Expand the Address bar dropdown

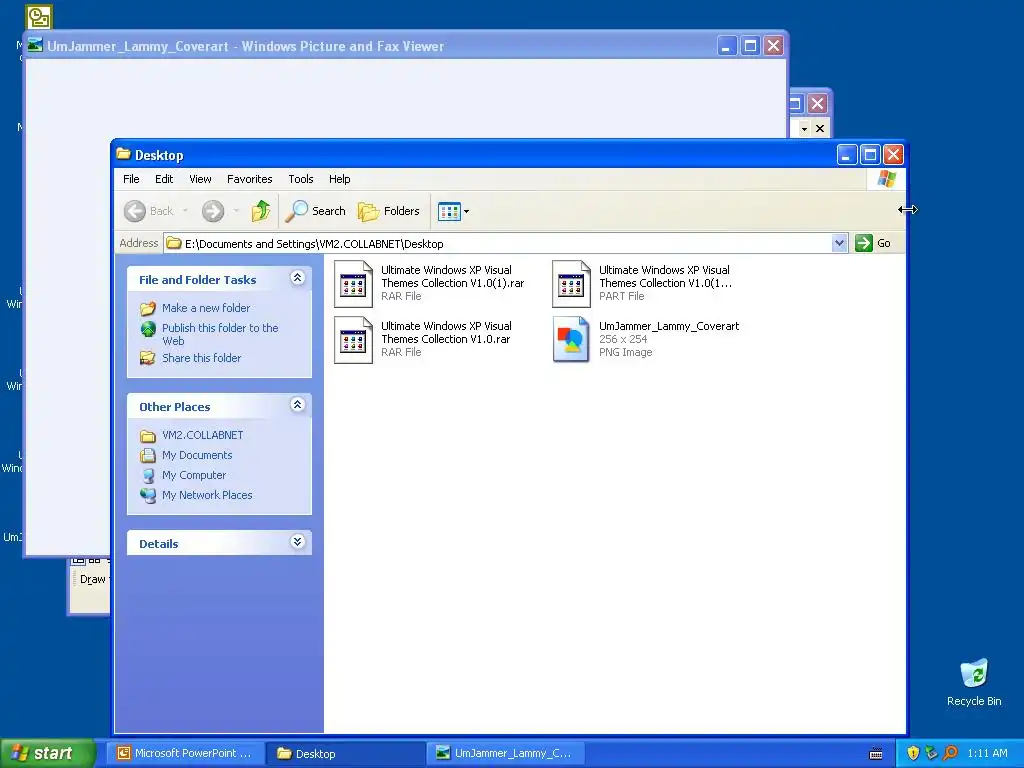[x=840, y=244]
